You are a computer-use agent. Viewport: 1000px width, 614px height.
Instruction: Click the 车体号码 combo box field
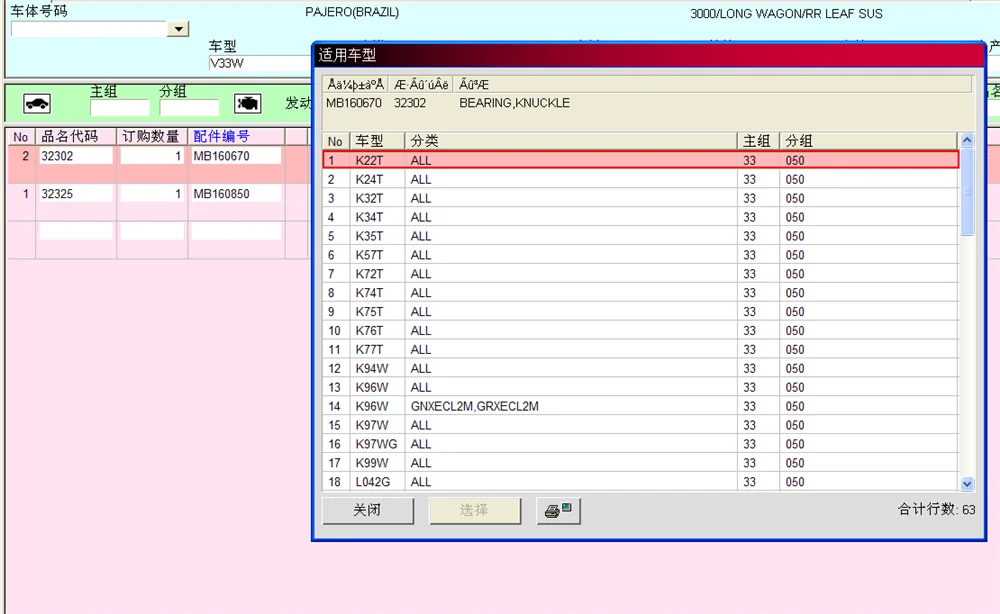pyautogui.click(x=89, y=29)
